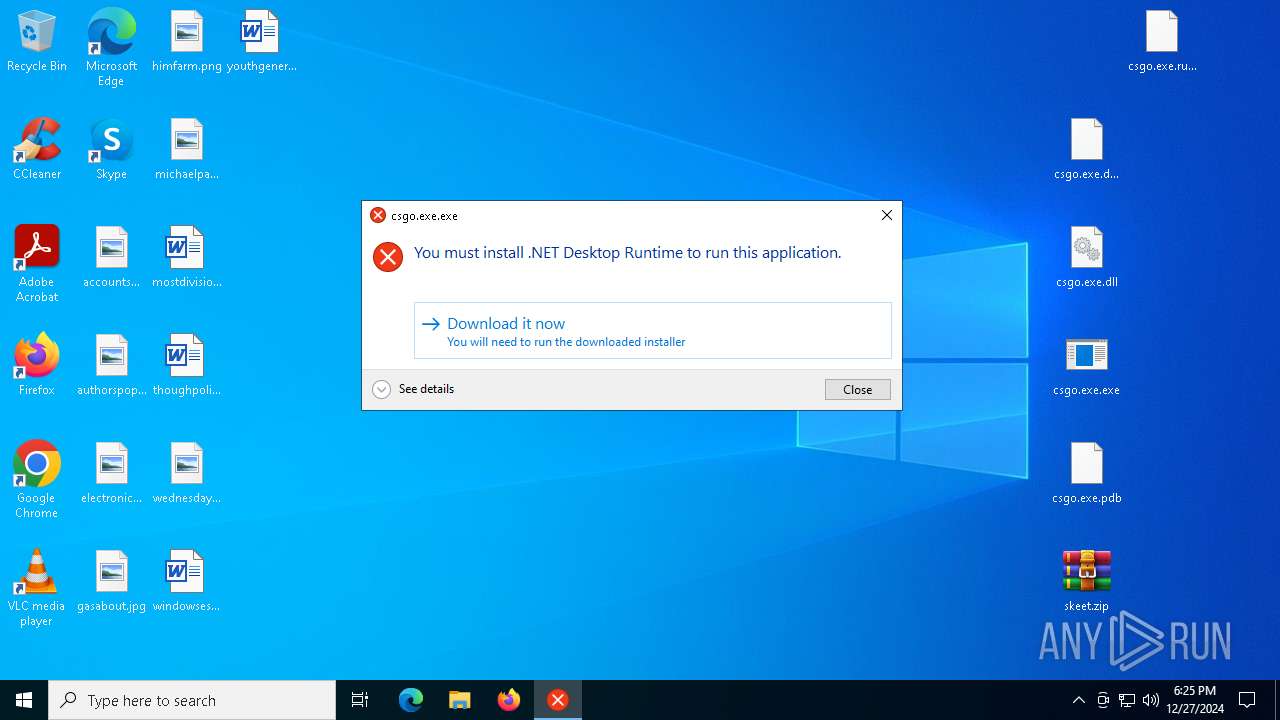Open the CCleaner desktop shortcut
Screen dimensions: 1280x720
pos(37,149)
